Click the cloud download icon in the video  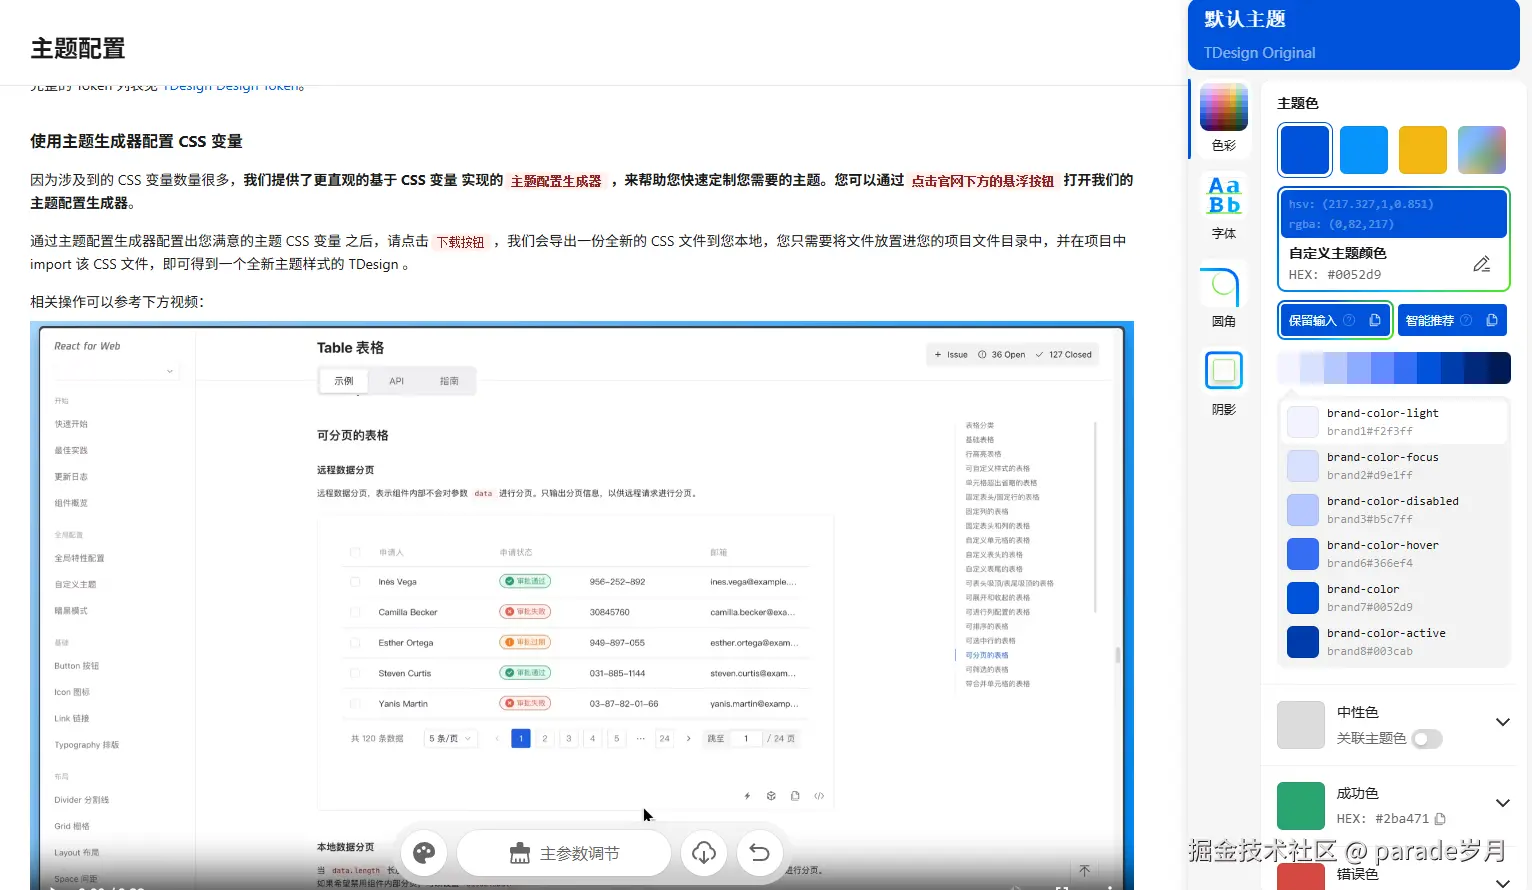(704, 852)
